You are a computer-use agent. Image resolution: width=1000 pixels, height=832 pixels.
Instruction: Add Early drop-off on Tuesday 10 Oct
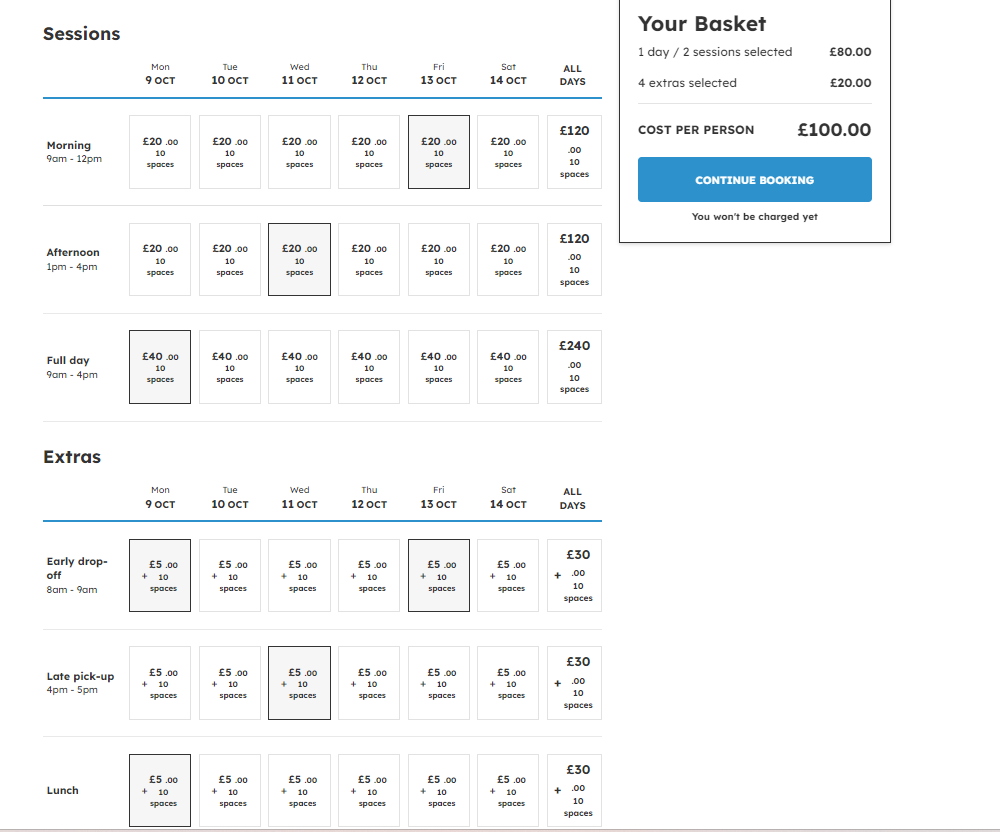click(x=230, y=575)
